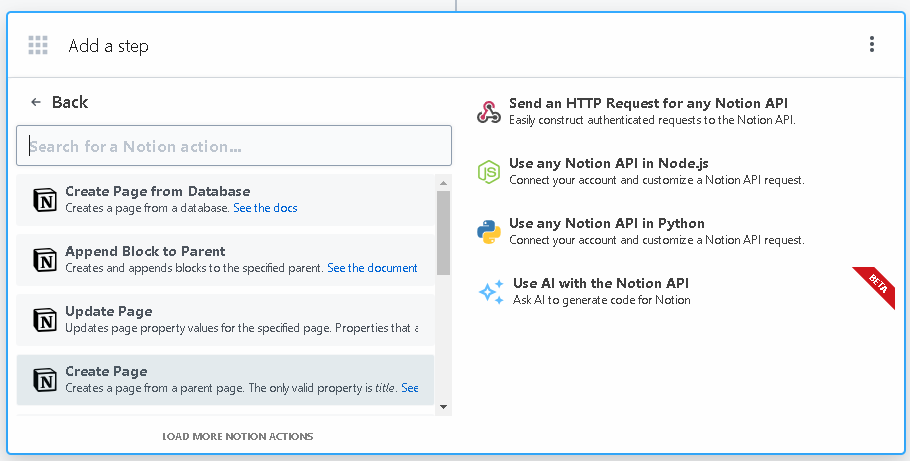This screenshot has width=910, height=461.
Task: Open See the docs link for Create Page from Database
Action: click(x=265, y=208)
